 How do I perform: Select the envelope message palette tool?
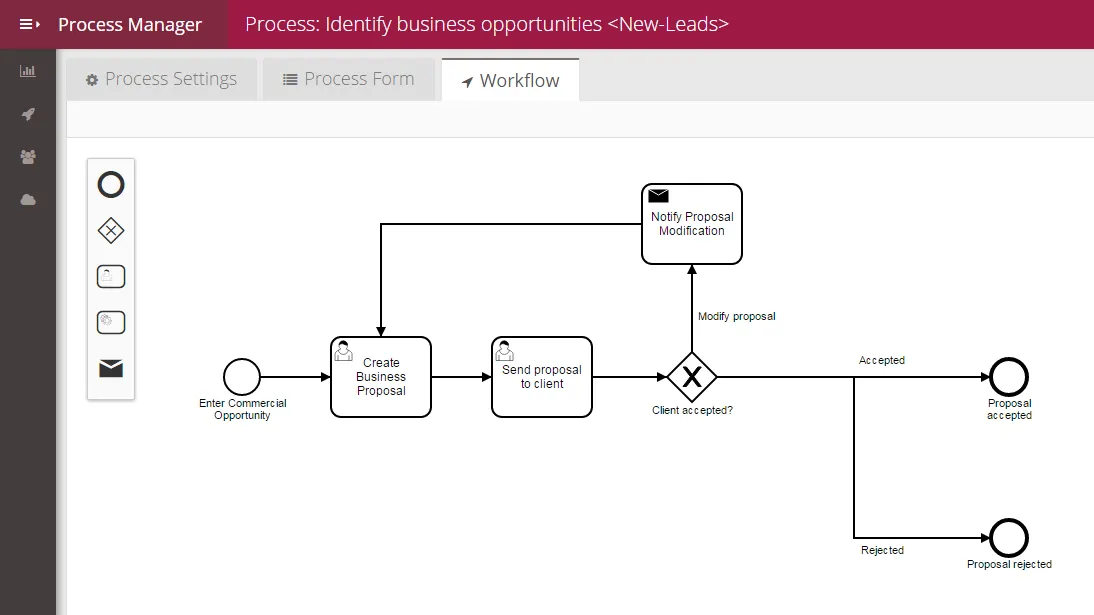click(x=111, y=369)
